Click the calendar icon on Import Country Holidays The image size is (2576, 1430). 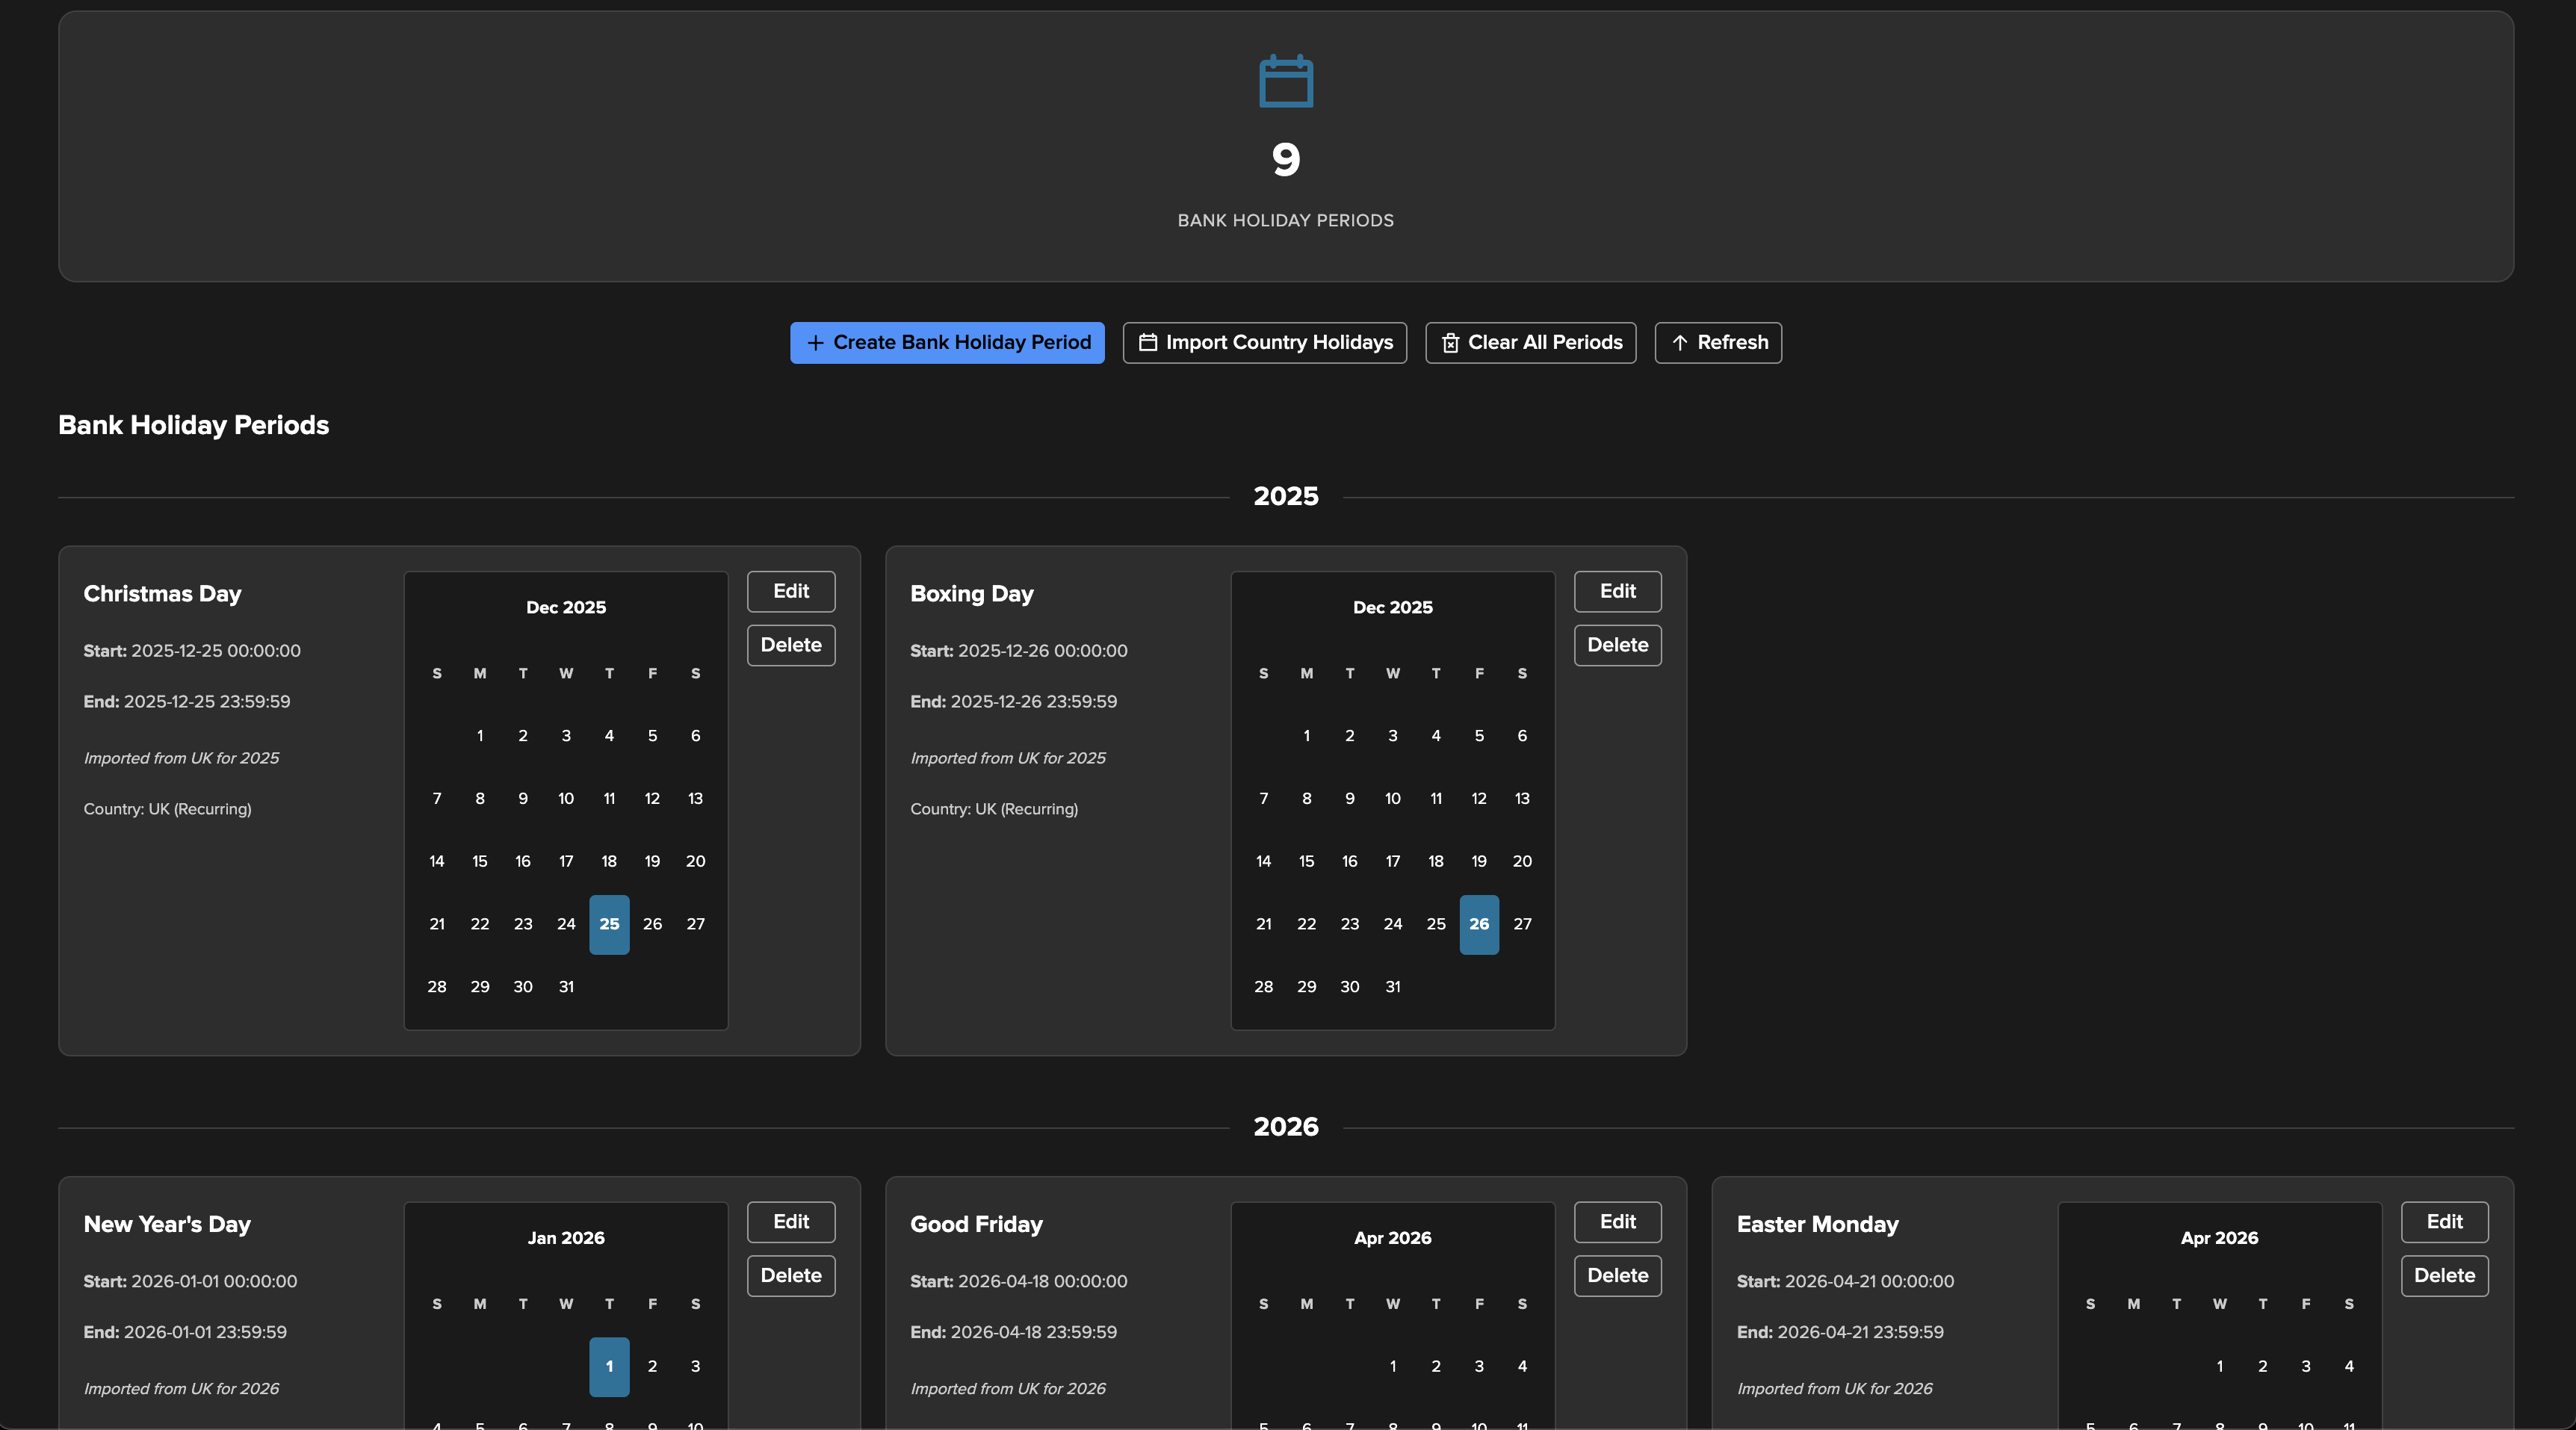coord(1148,343)
